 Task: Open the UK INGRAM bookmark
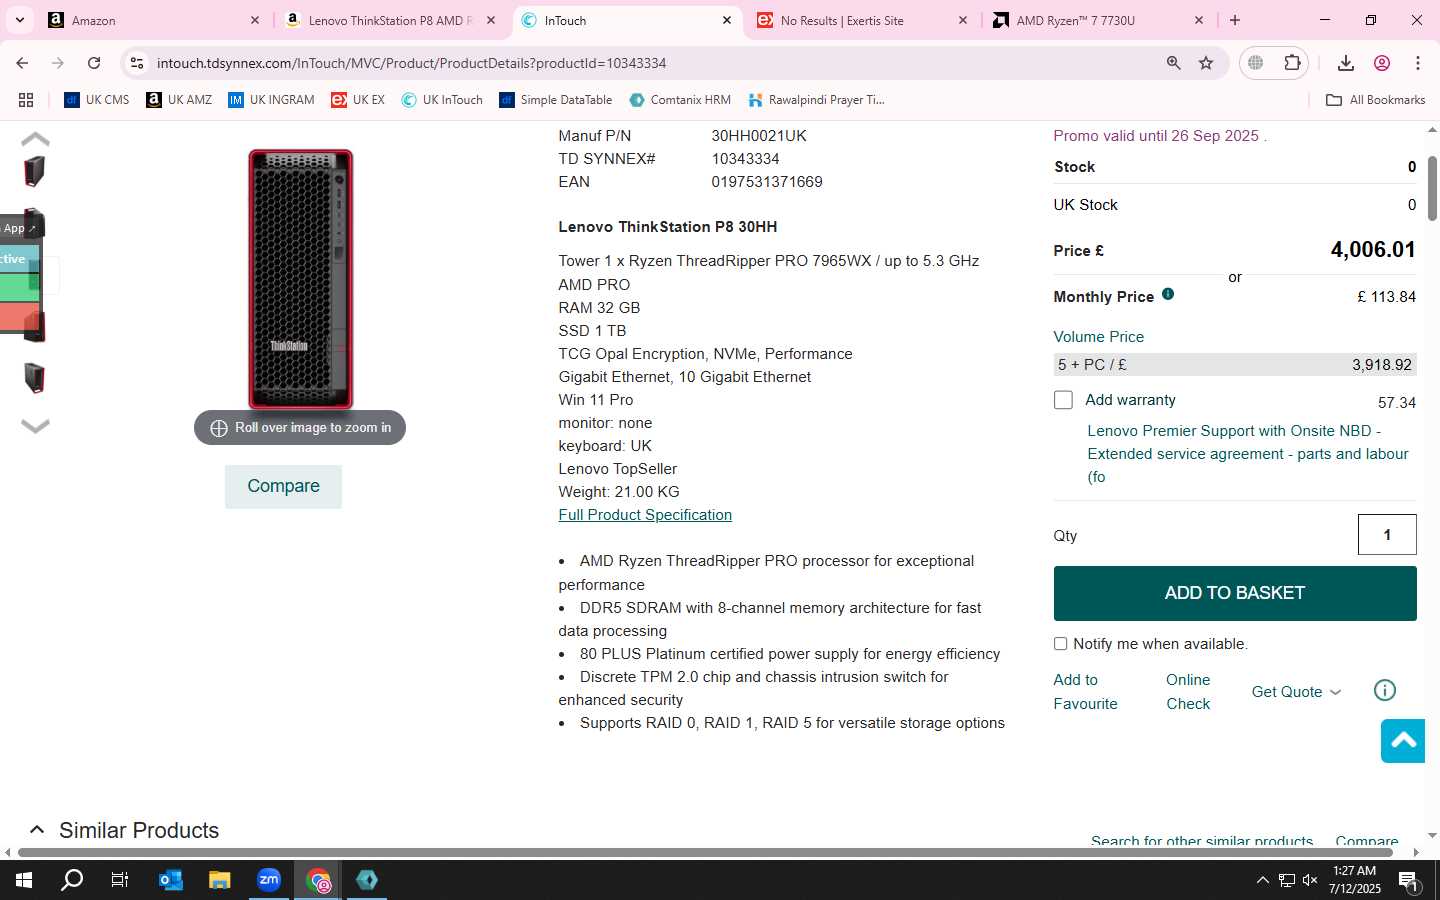pyautogui.click(x=271, y=100)
